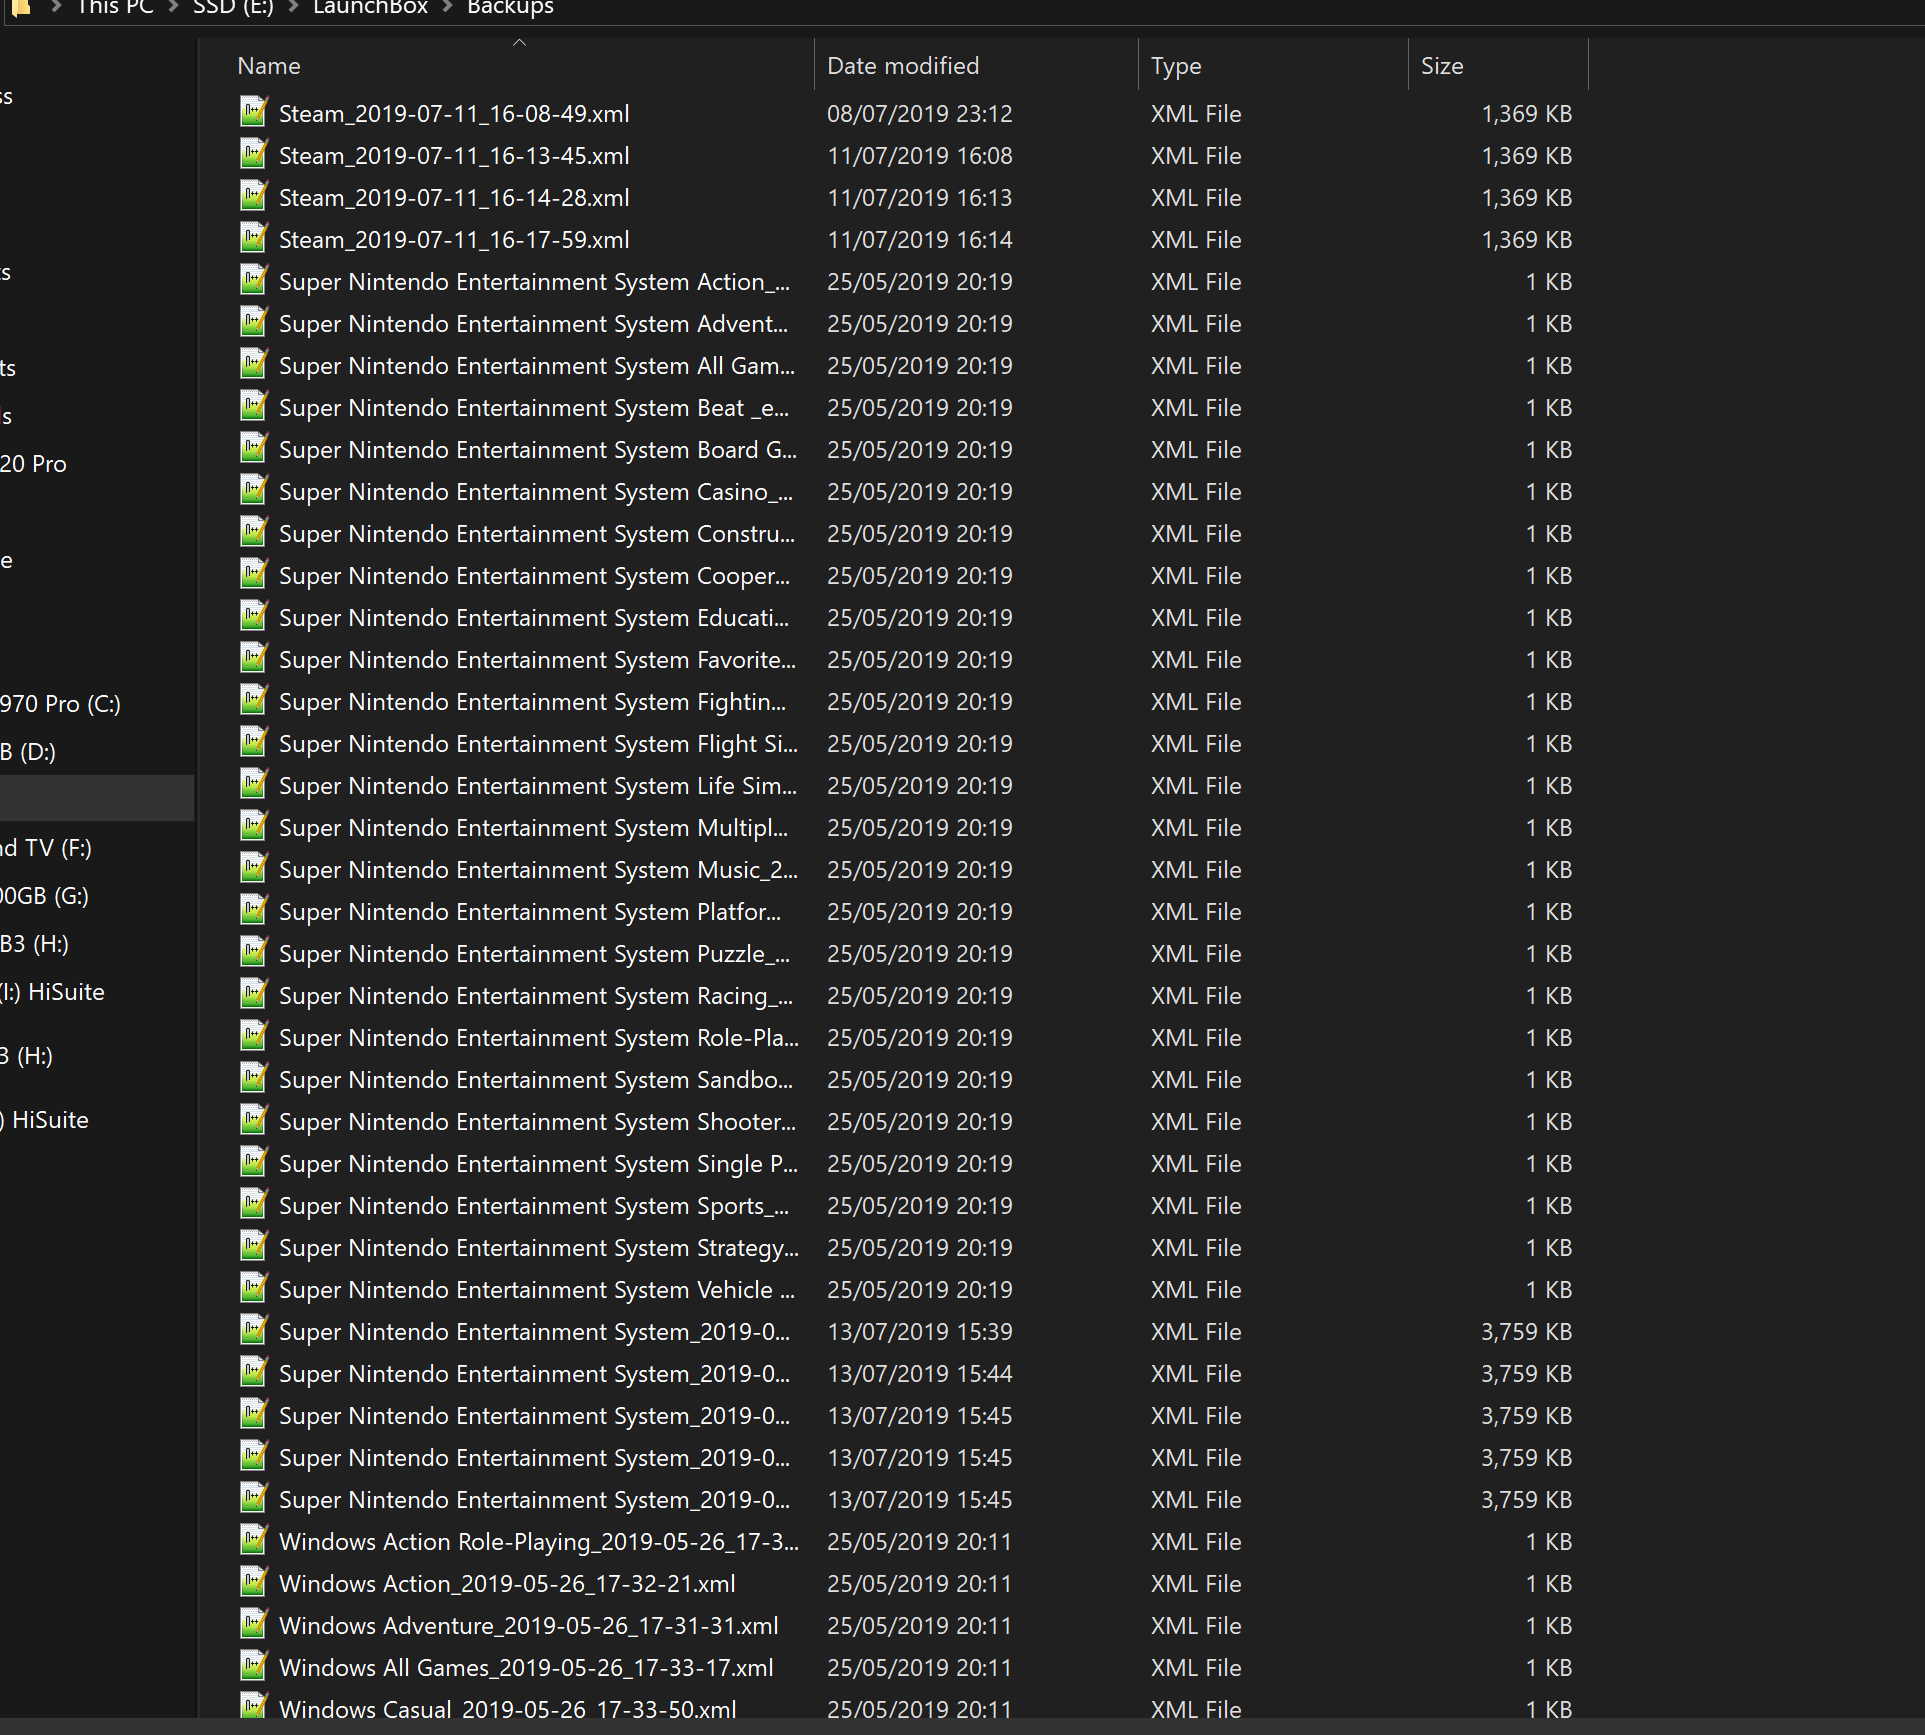The width and height of the screenshot is (1925, 1735).
Task: Click 08/07/2019 23:12 date cell
Action: click(919, 114)
